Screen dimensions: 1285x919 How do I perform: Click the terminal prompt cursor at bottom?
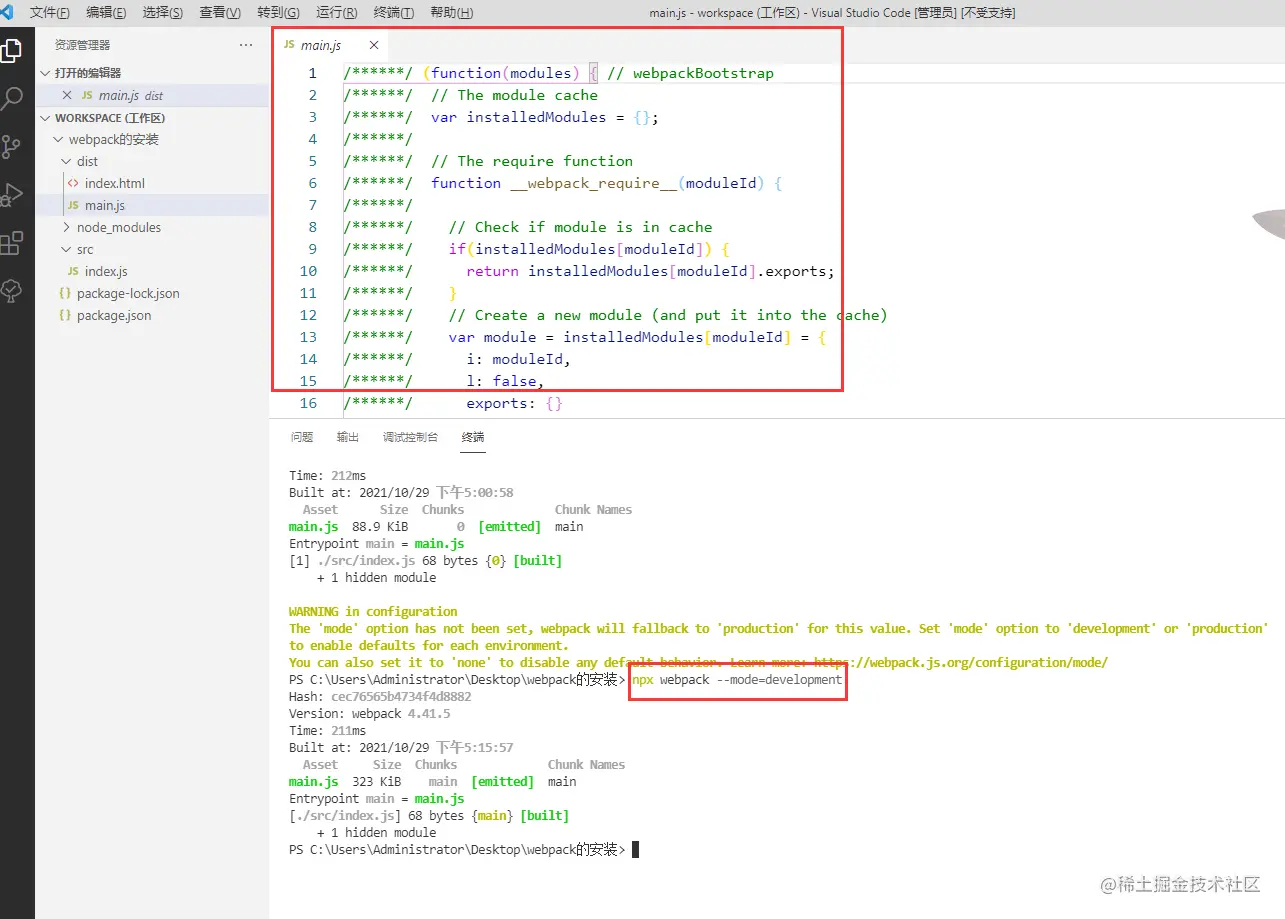tap(635, 849)
